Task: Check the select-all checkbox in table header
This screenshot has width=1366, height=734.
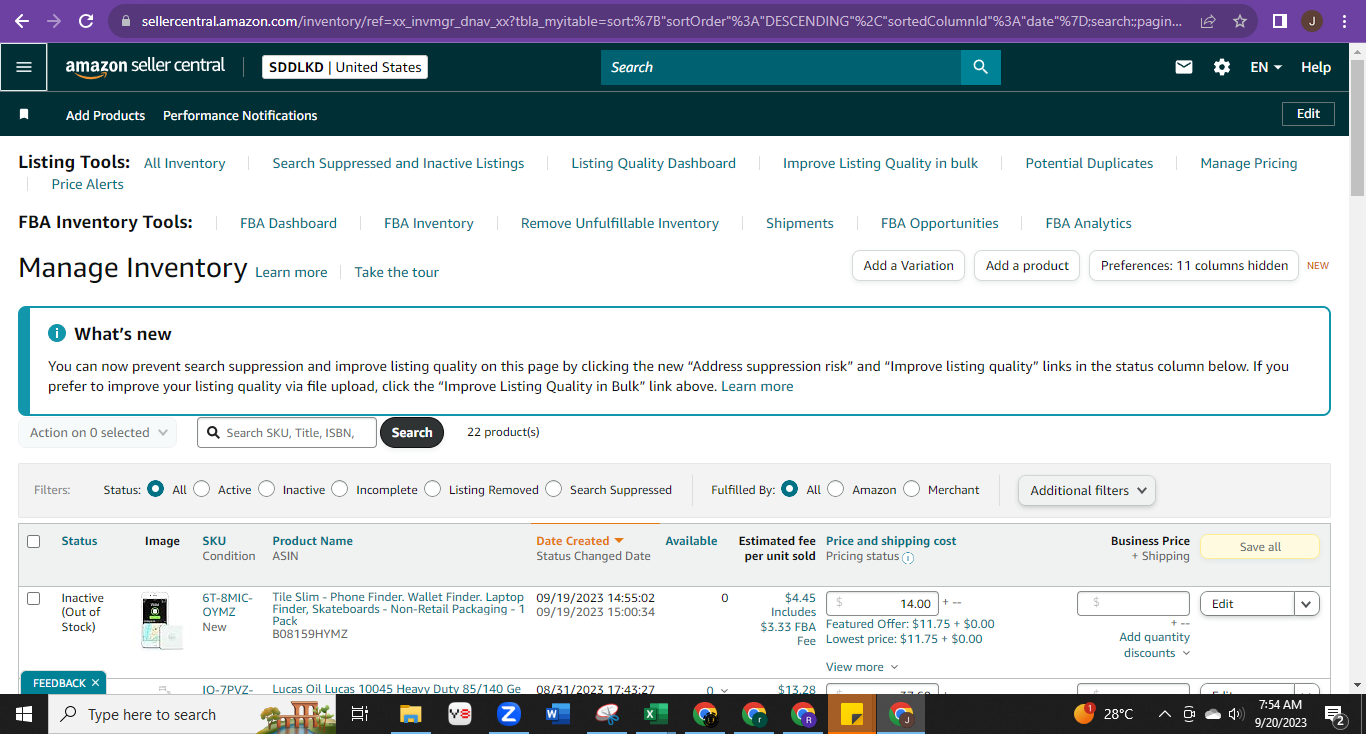Action: pos(34,541)
